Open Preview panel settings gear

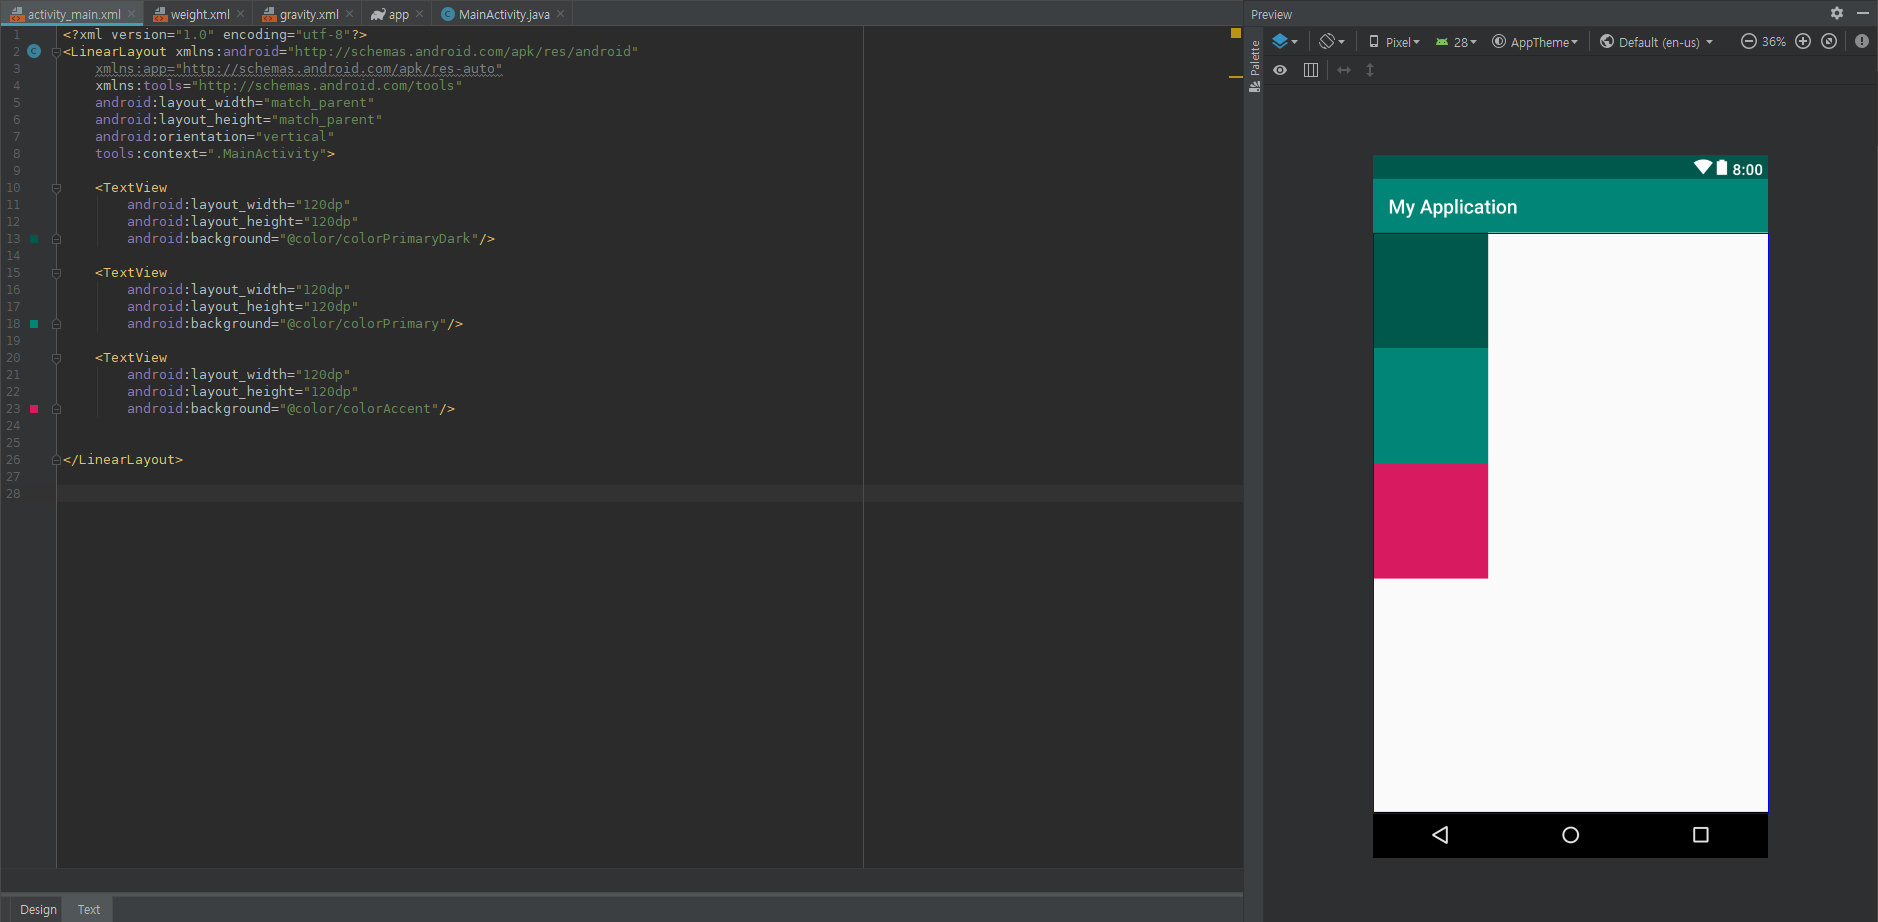point(1837,13)
